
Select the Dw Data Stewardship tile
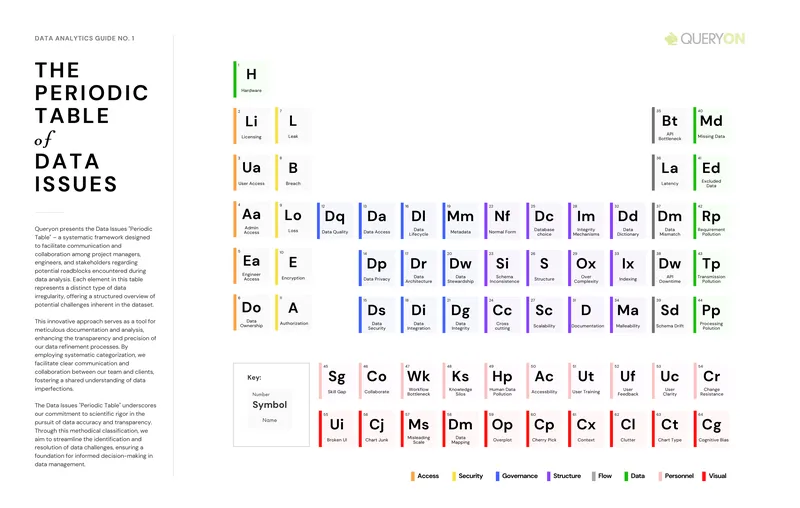pyautogui.click(x=461, y=268)
